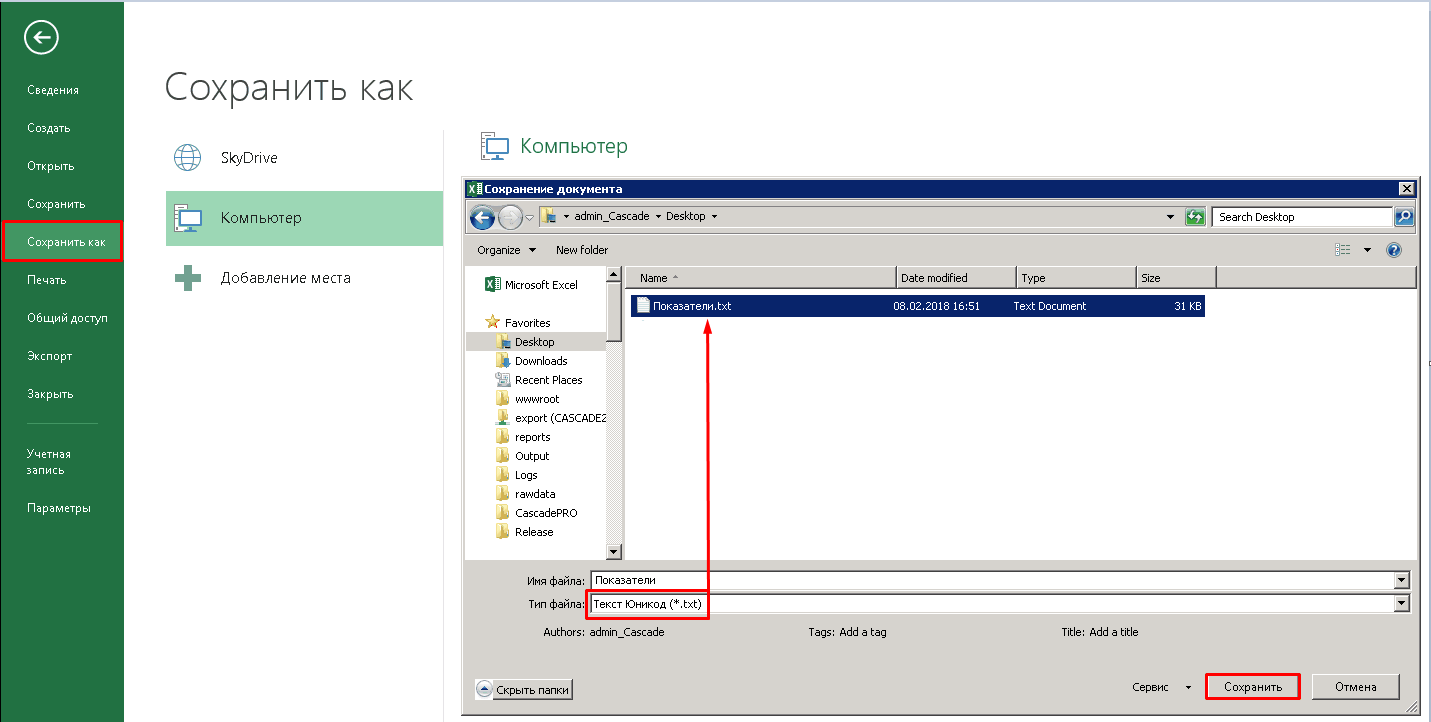Image resolution: width=1431 pixels, height=722 pixels.
Task: Select the reports folder
Action: pyautogui.click(x=523, y=437)
